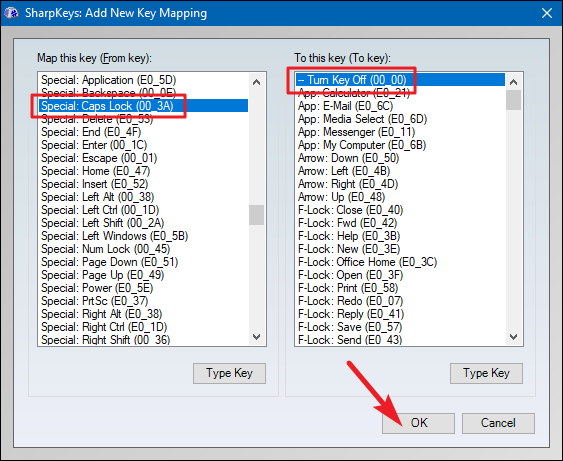This screenshot has width=563, height=461.
Task: Select Special: Right Ctrl (E0_1D)
Action: 143,327
